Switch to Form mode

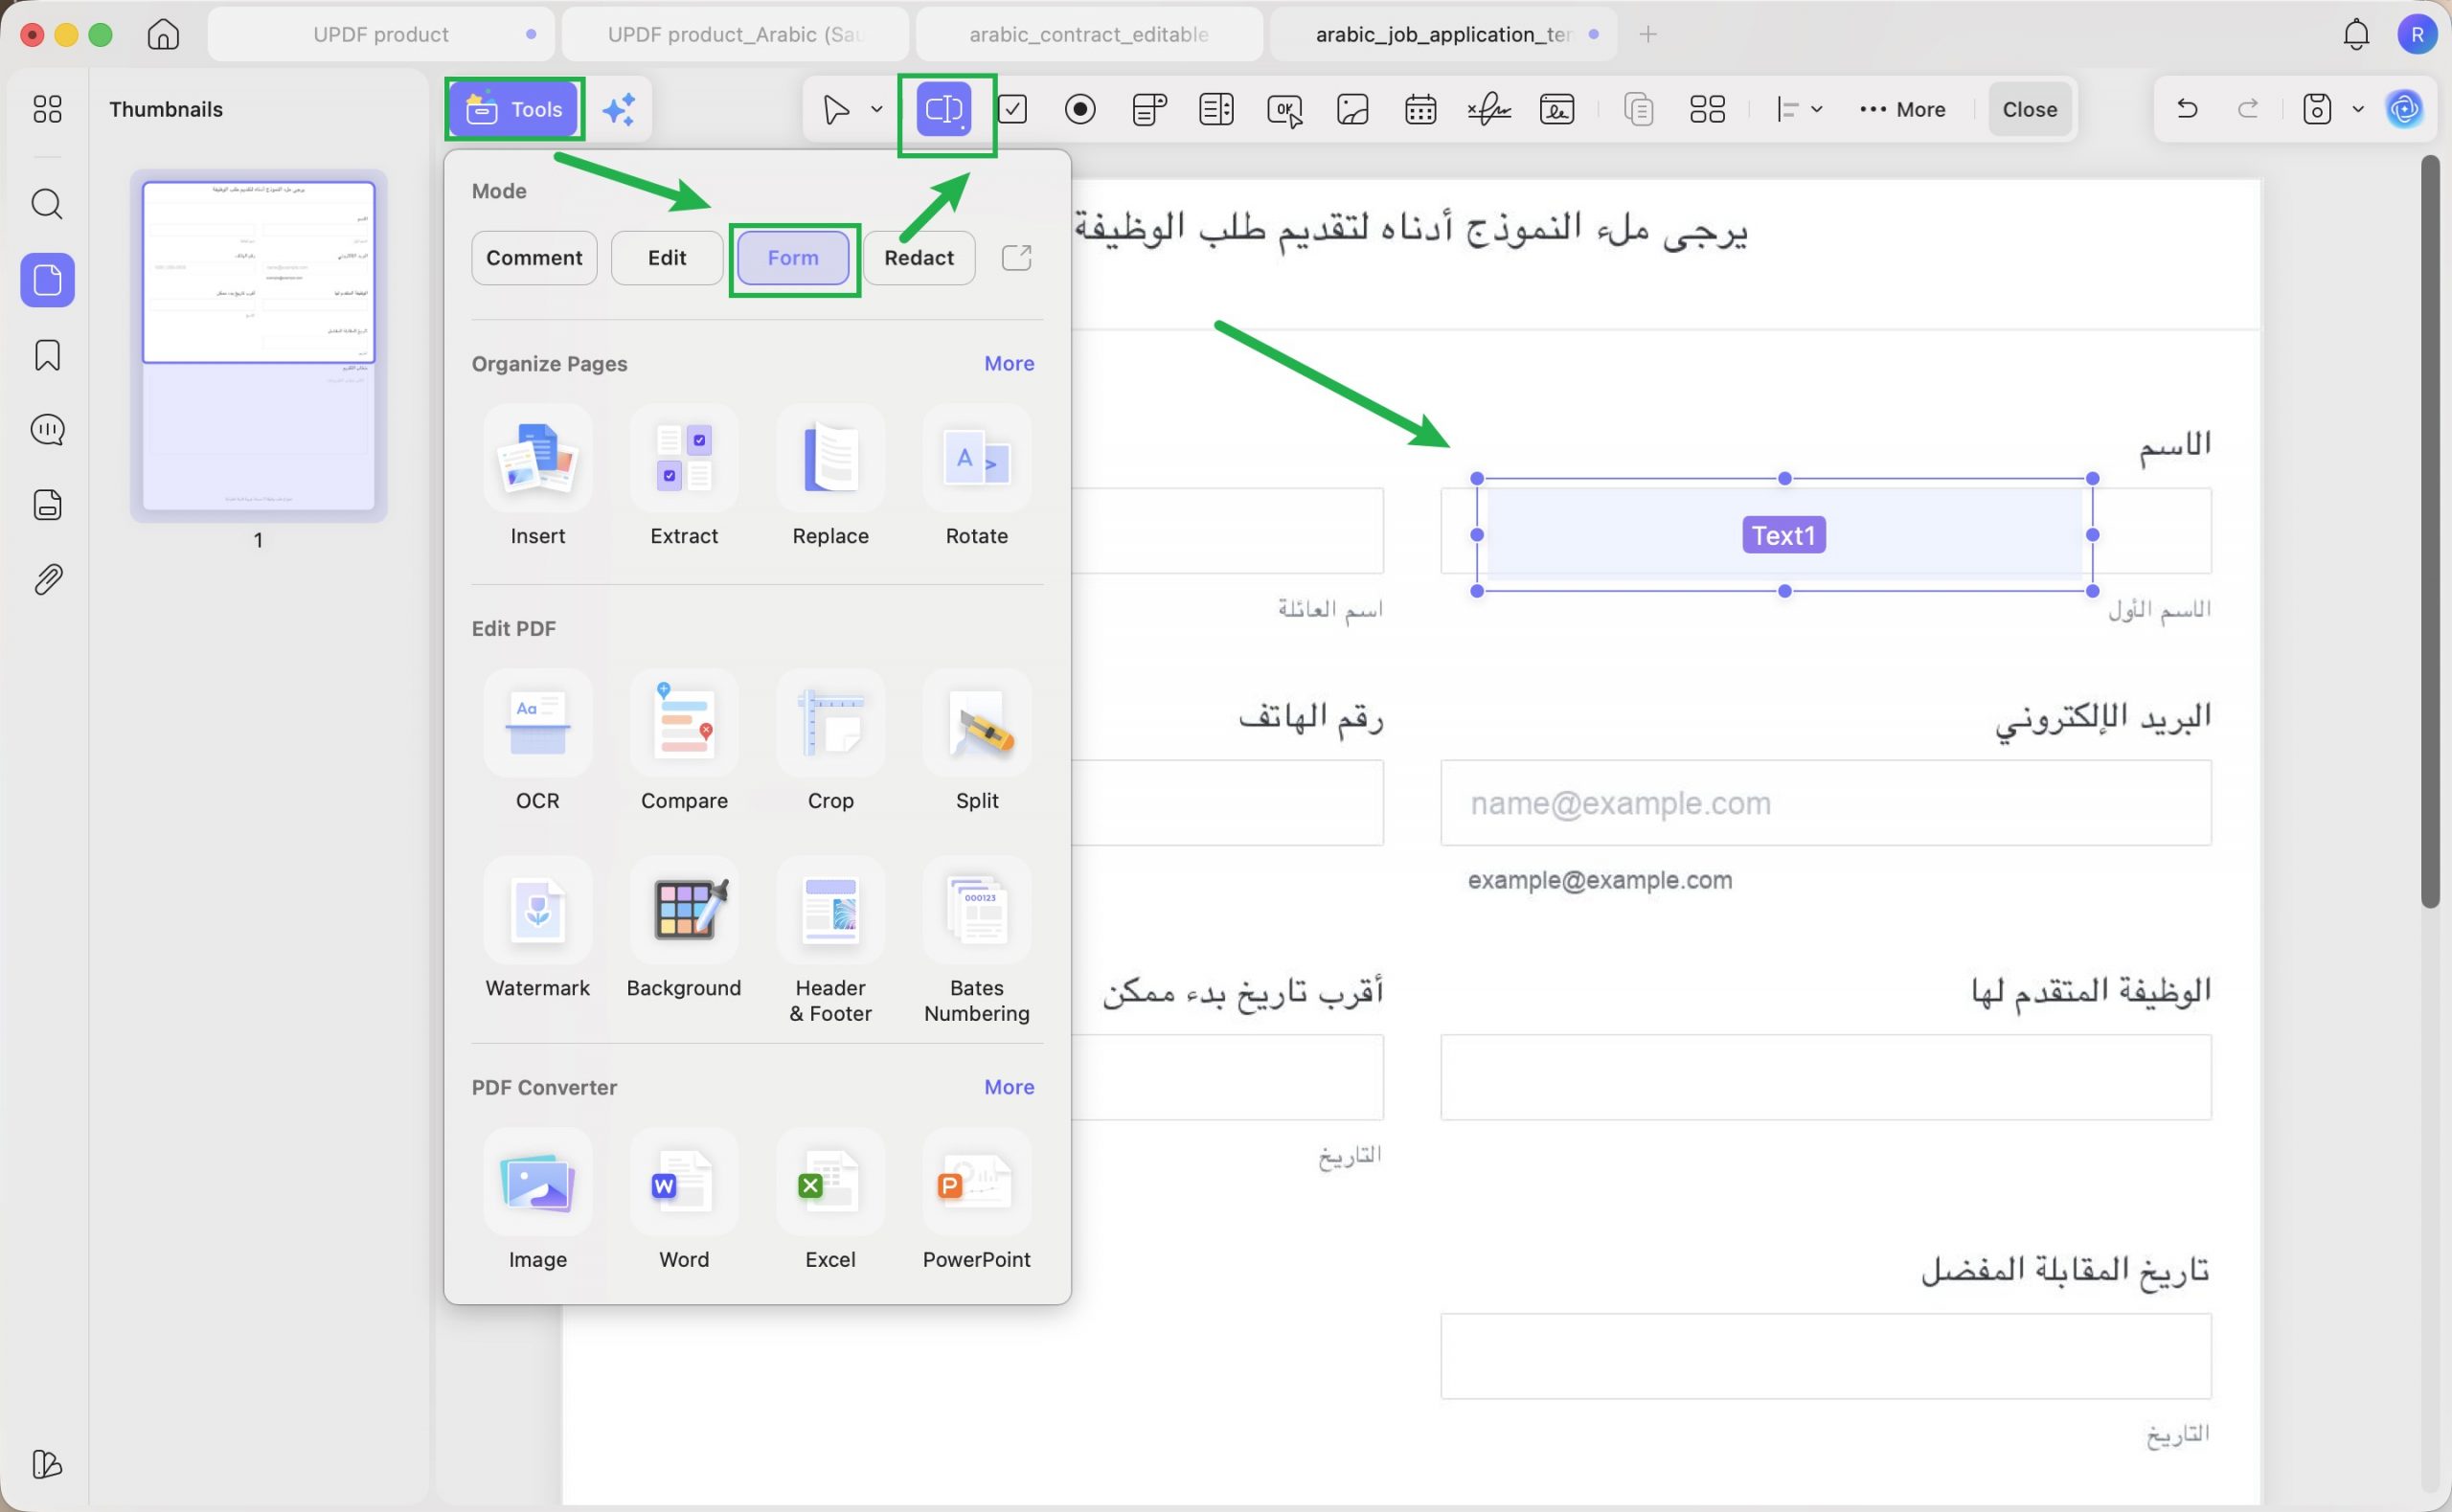793,258
